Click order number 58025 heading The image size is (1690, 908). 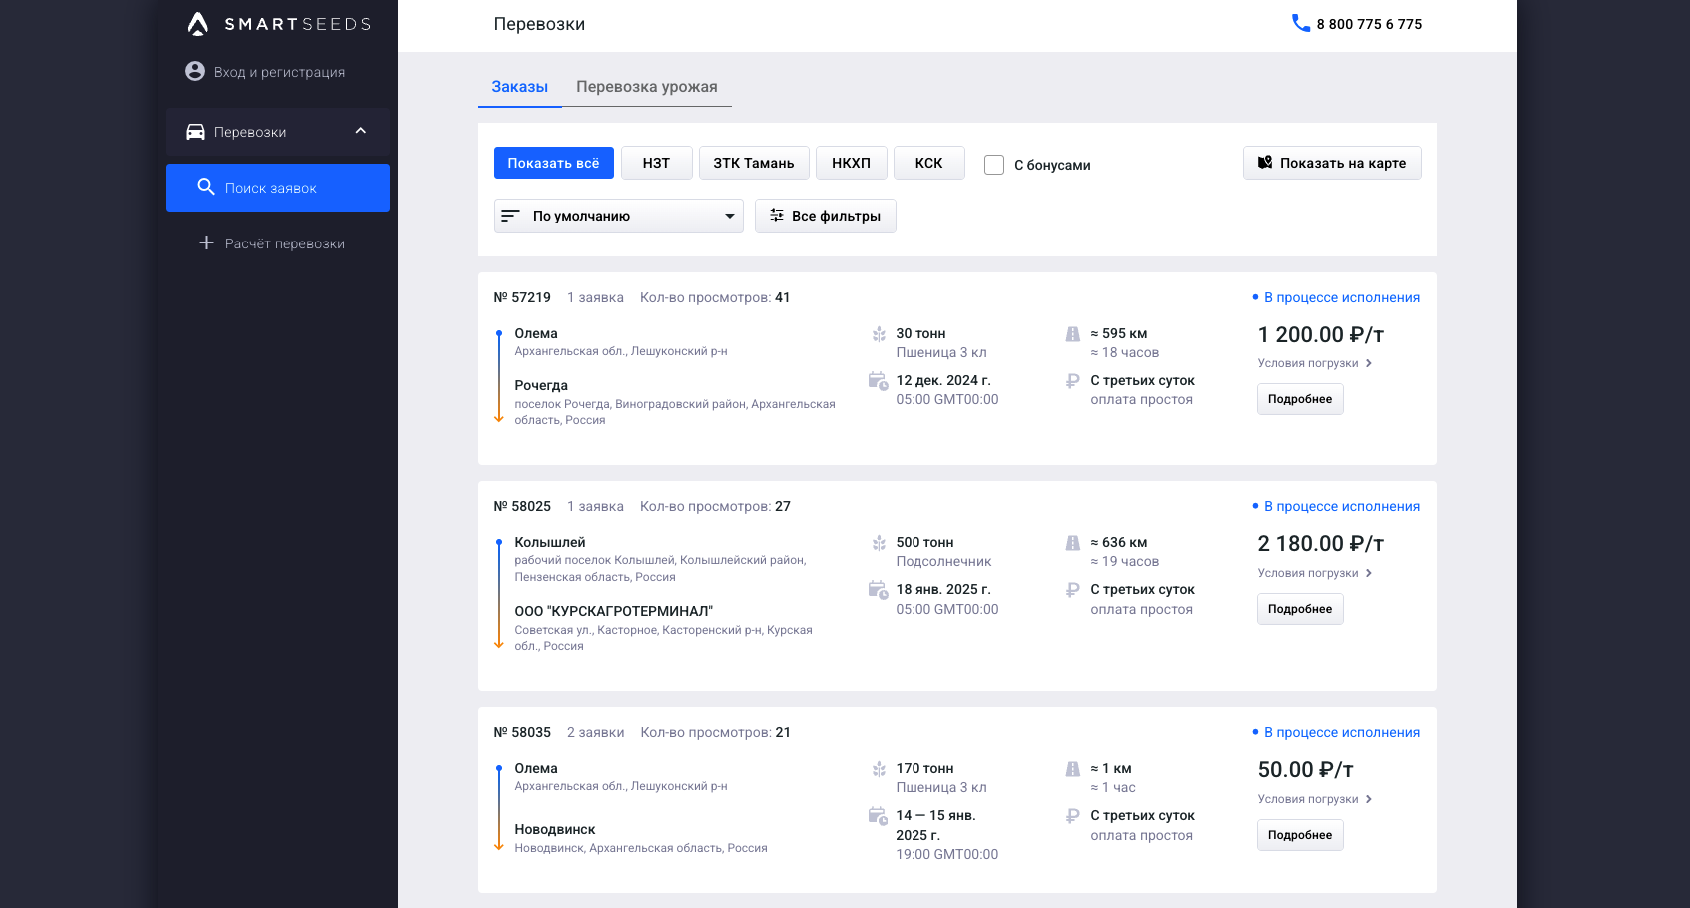522,507
